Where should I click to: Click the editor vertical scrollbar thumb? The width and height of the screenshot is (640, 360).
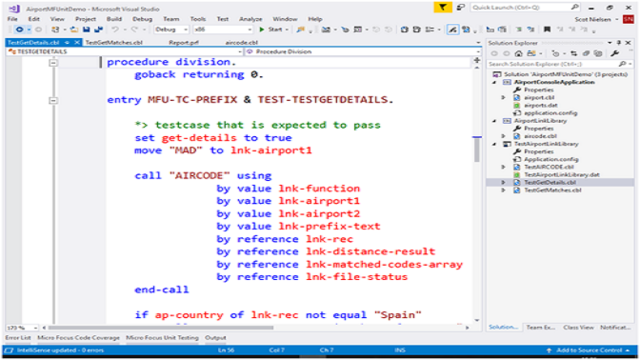pos(476,150)
